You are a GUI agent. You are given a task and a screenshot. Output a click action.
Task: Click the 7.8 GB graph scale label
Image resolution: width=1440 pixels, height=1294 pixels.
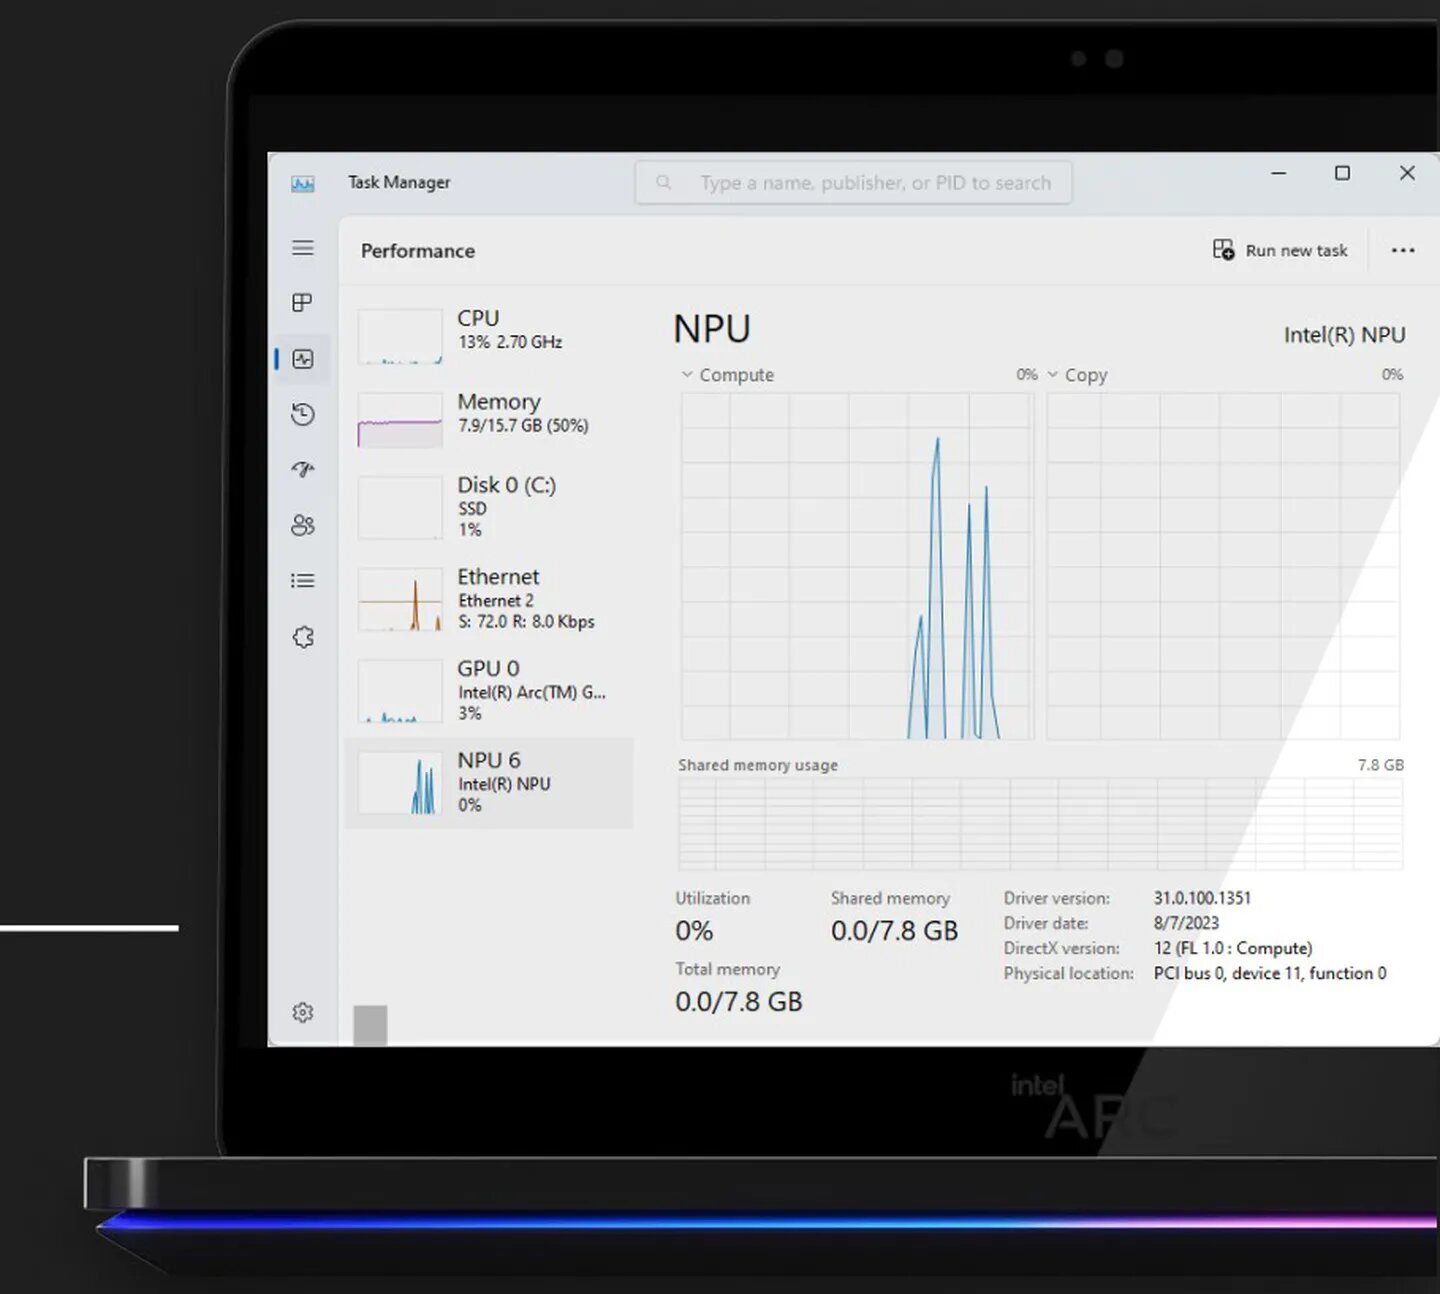1381,765
